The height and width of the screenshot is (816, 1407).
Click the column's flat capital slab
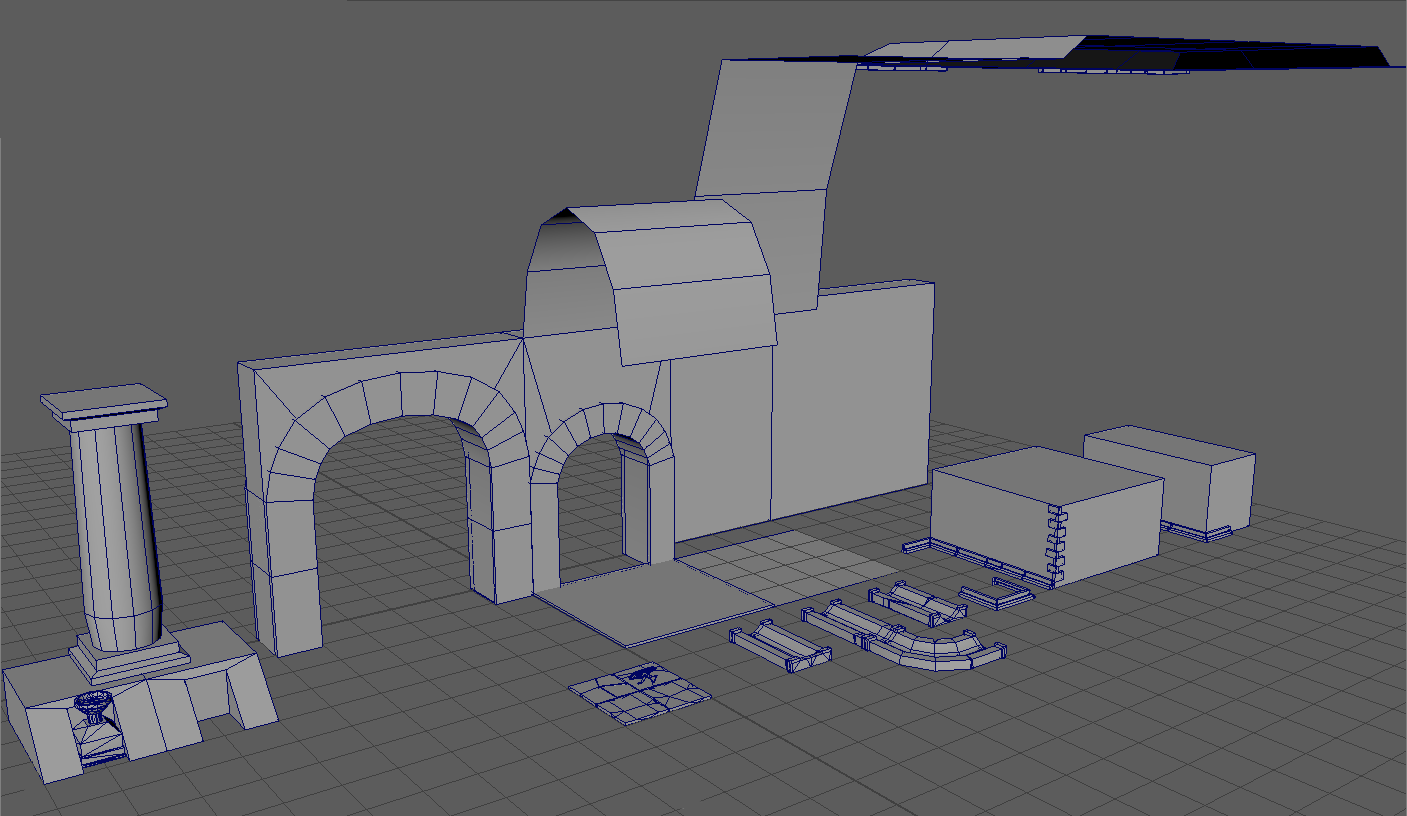pyautogui.click(x=103, y=403)
